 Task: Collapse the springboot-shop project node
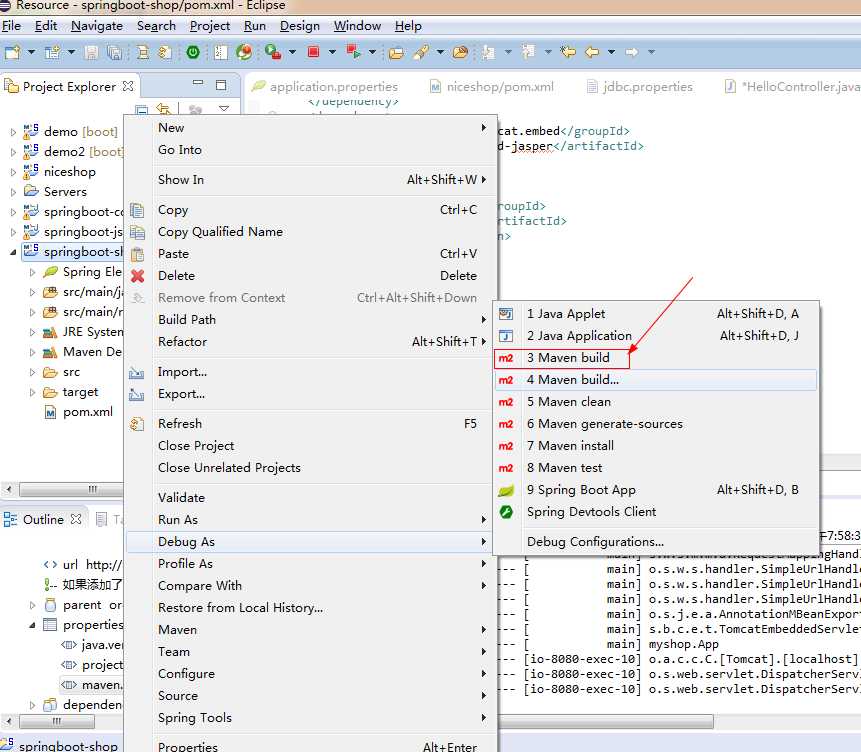[13, 252]
